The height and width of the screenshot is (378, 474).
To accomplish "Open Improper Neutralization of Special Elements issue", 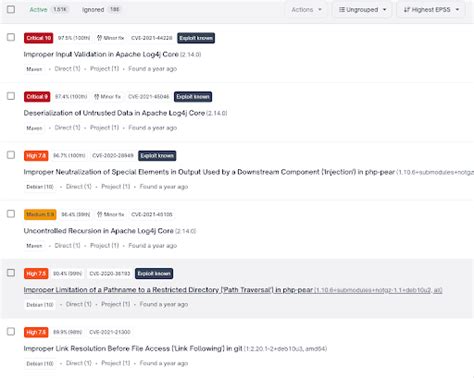I will point(209,172).
